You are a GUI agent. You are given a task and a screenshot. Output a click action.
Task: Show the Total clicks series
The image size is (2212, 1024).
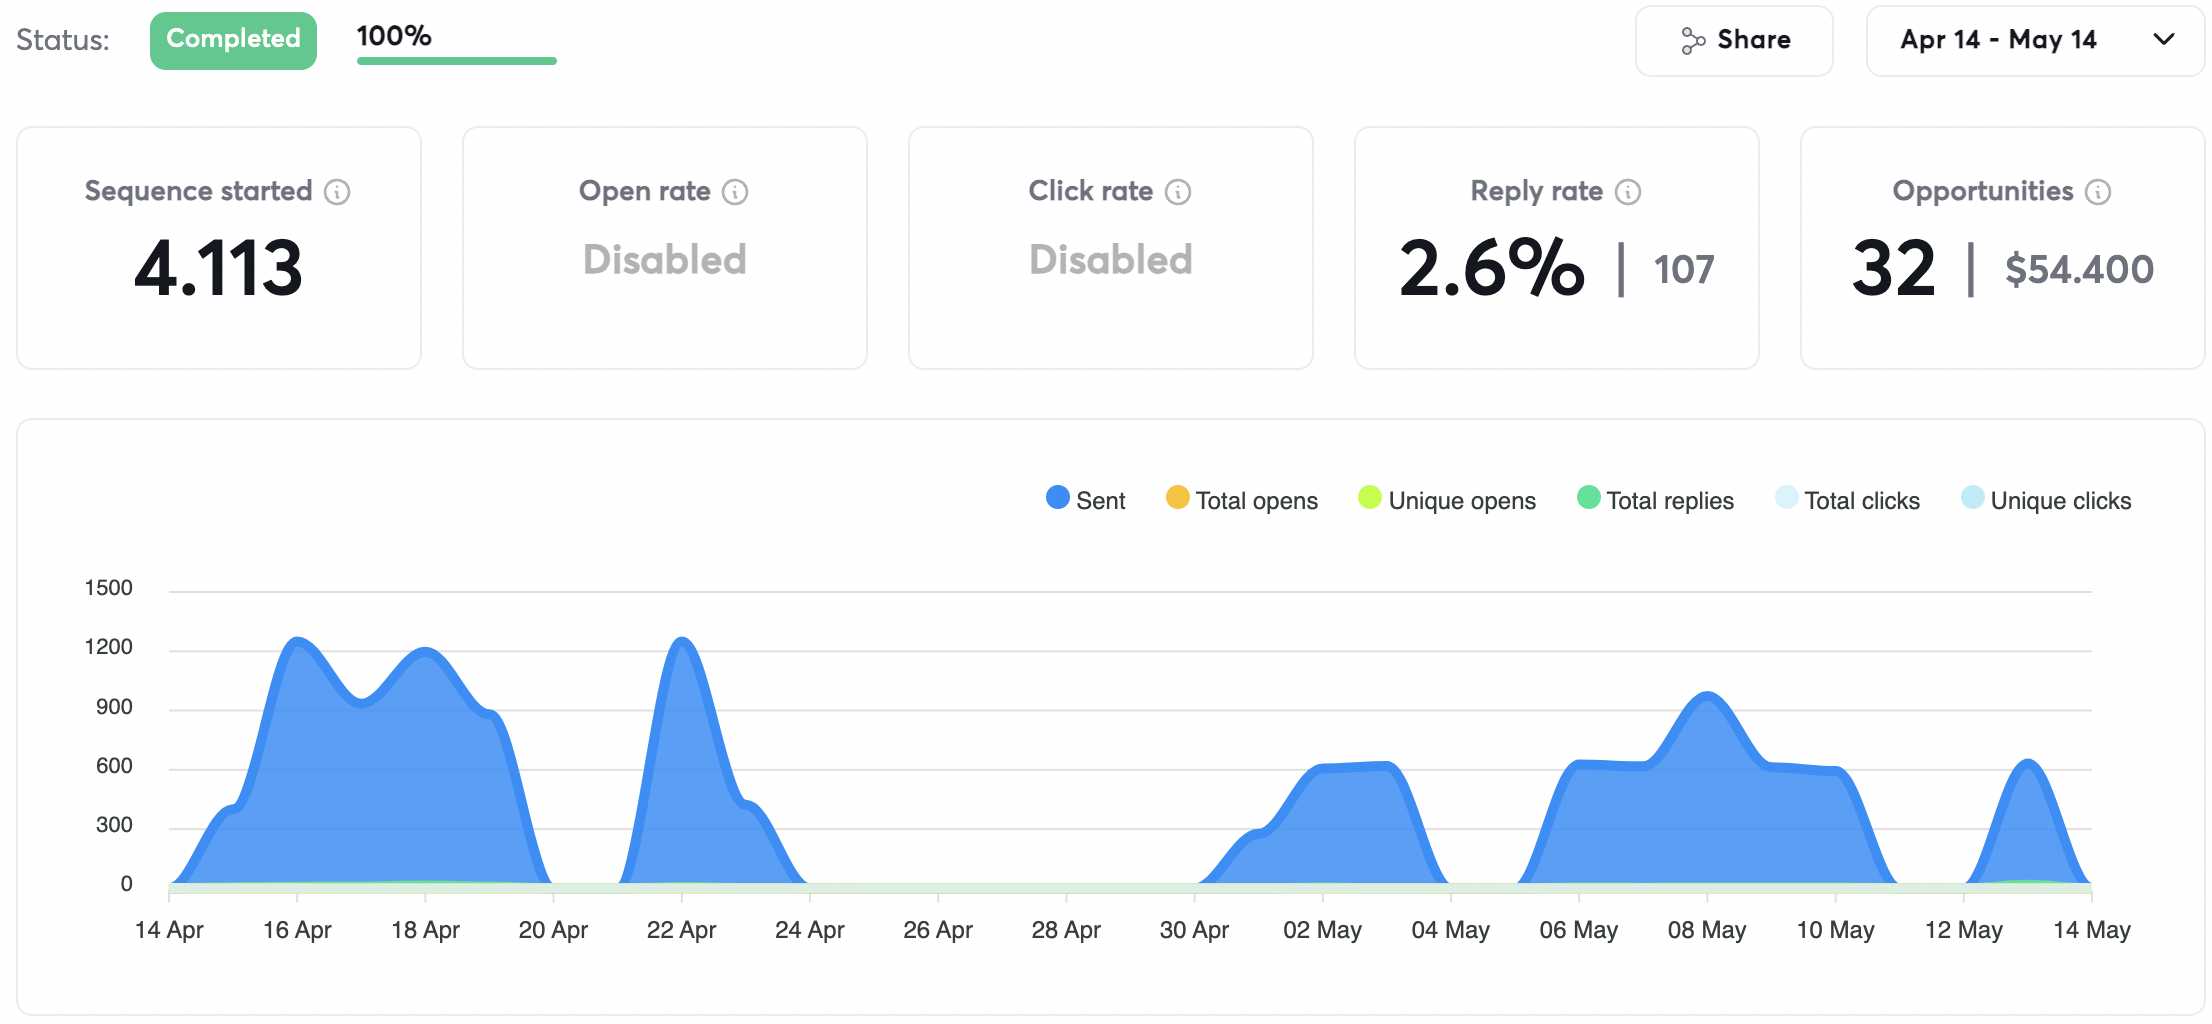pyautogui.click(x=1847, y=500)
